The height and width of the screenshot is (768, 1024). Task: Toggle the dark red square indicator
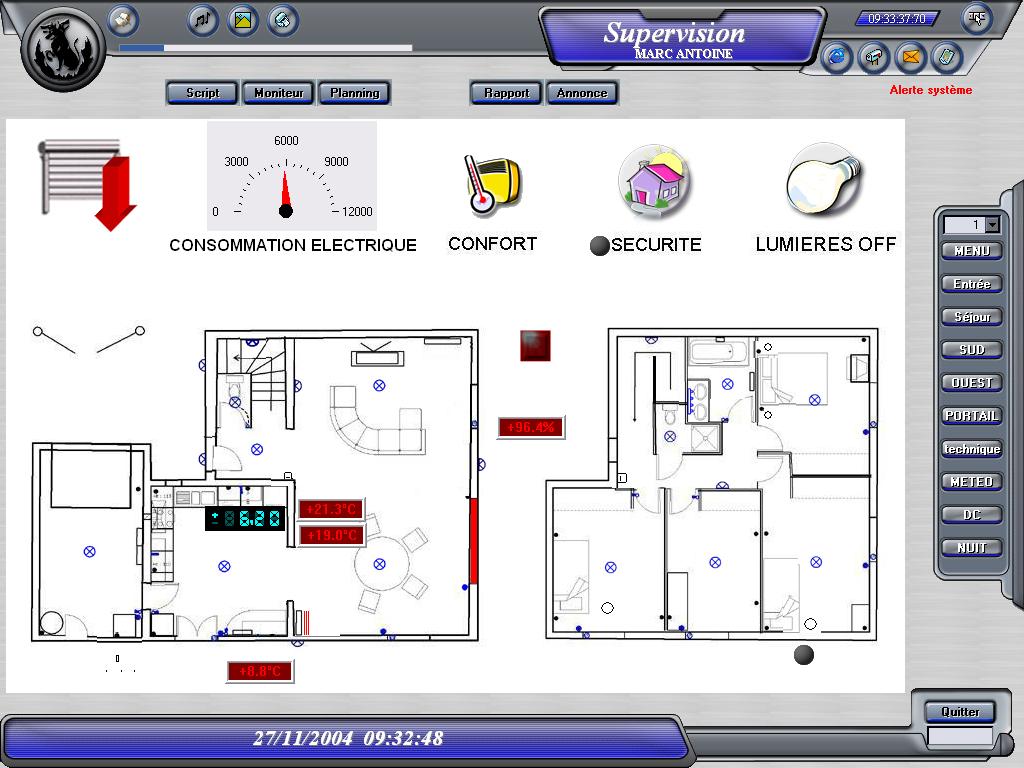point(535,345)
